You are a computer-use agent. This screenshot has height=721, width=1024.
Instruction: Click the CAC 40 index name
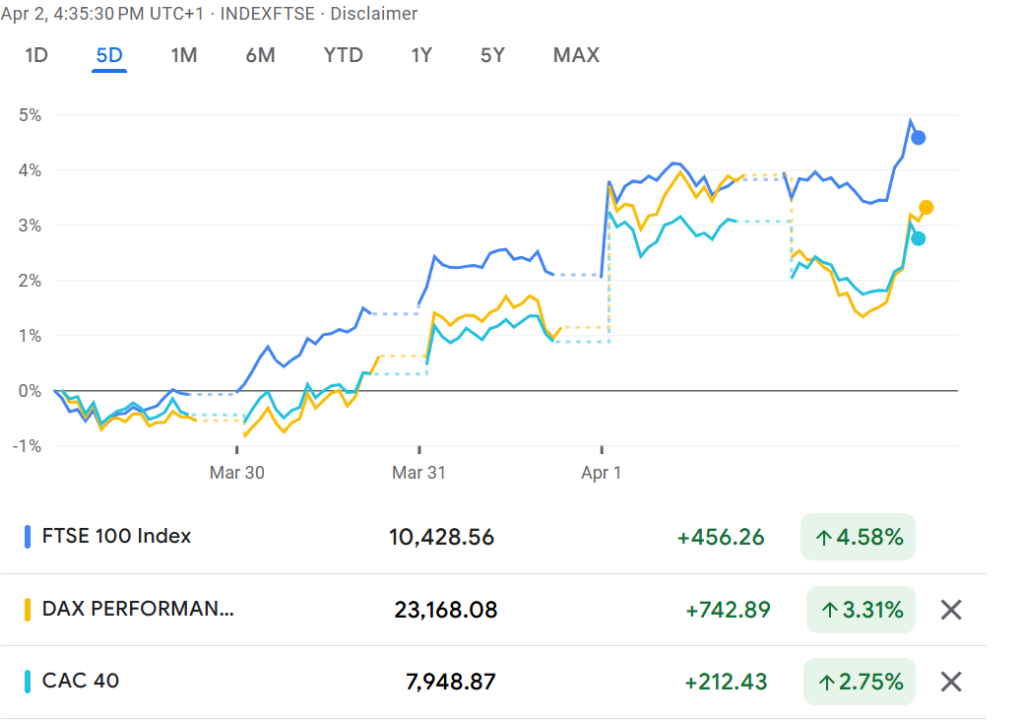81,682
